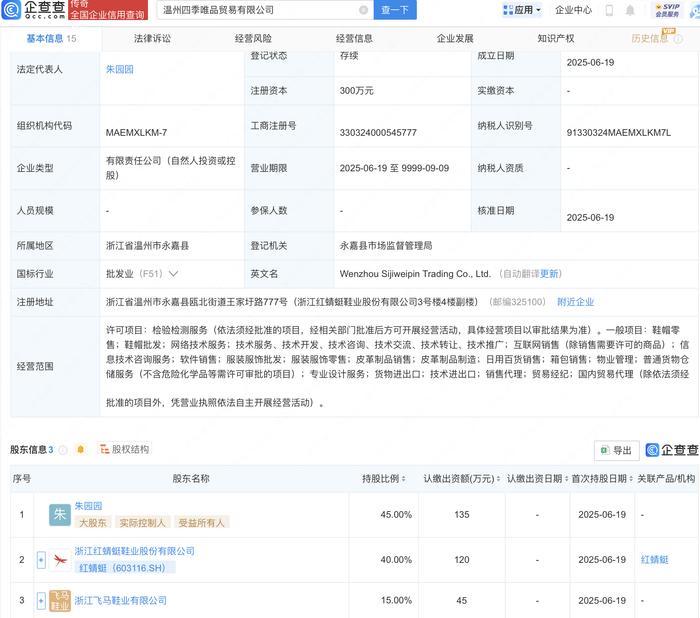Click 更新 link next to English name
This screenshot has width=700, height=618.
(x=549, y=274)
